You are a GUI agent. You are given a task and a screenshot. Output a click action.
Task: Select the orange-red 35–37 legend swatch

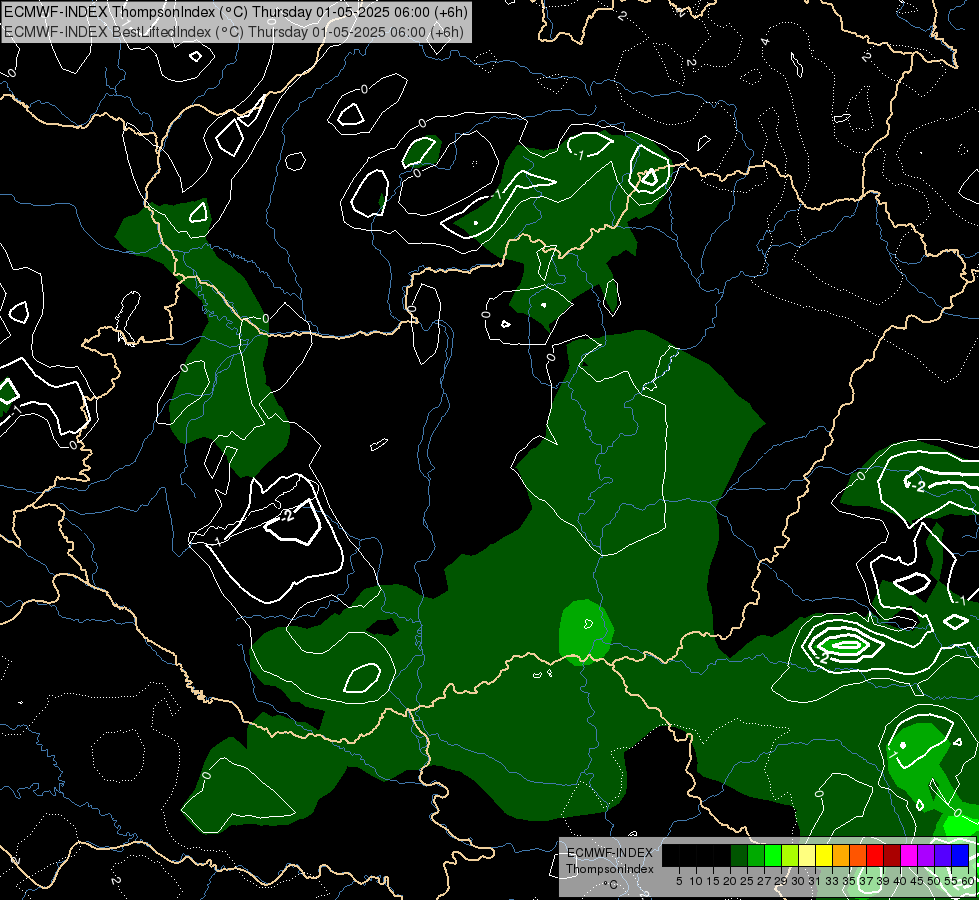857,855
